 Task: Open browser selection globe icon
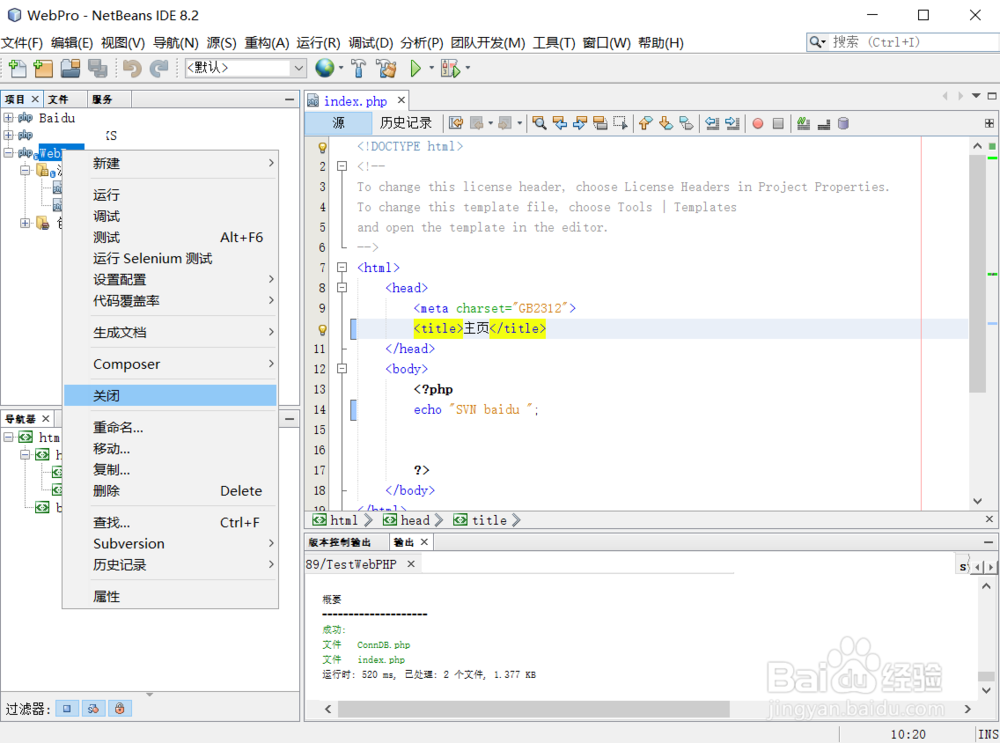pyautogui.click(x=325, y=68)
